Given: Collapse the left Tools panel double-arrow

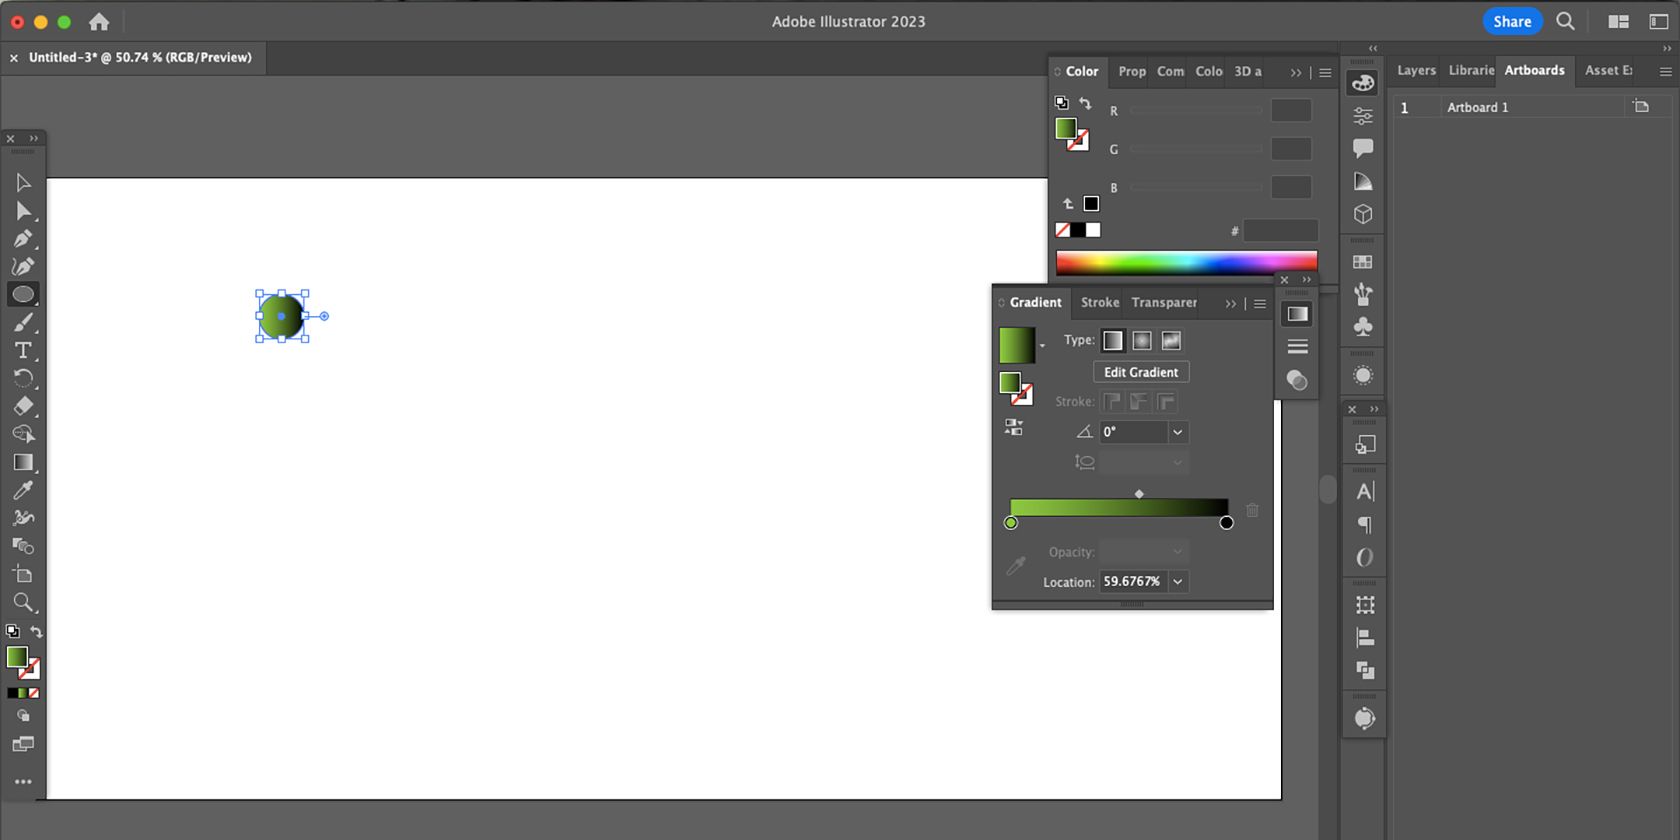Looking at the screenshot, I should tap(34, 138).
